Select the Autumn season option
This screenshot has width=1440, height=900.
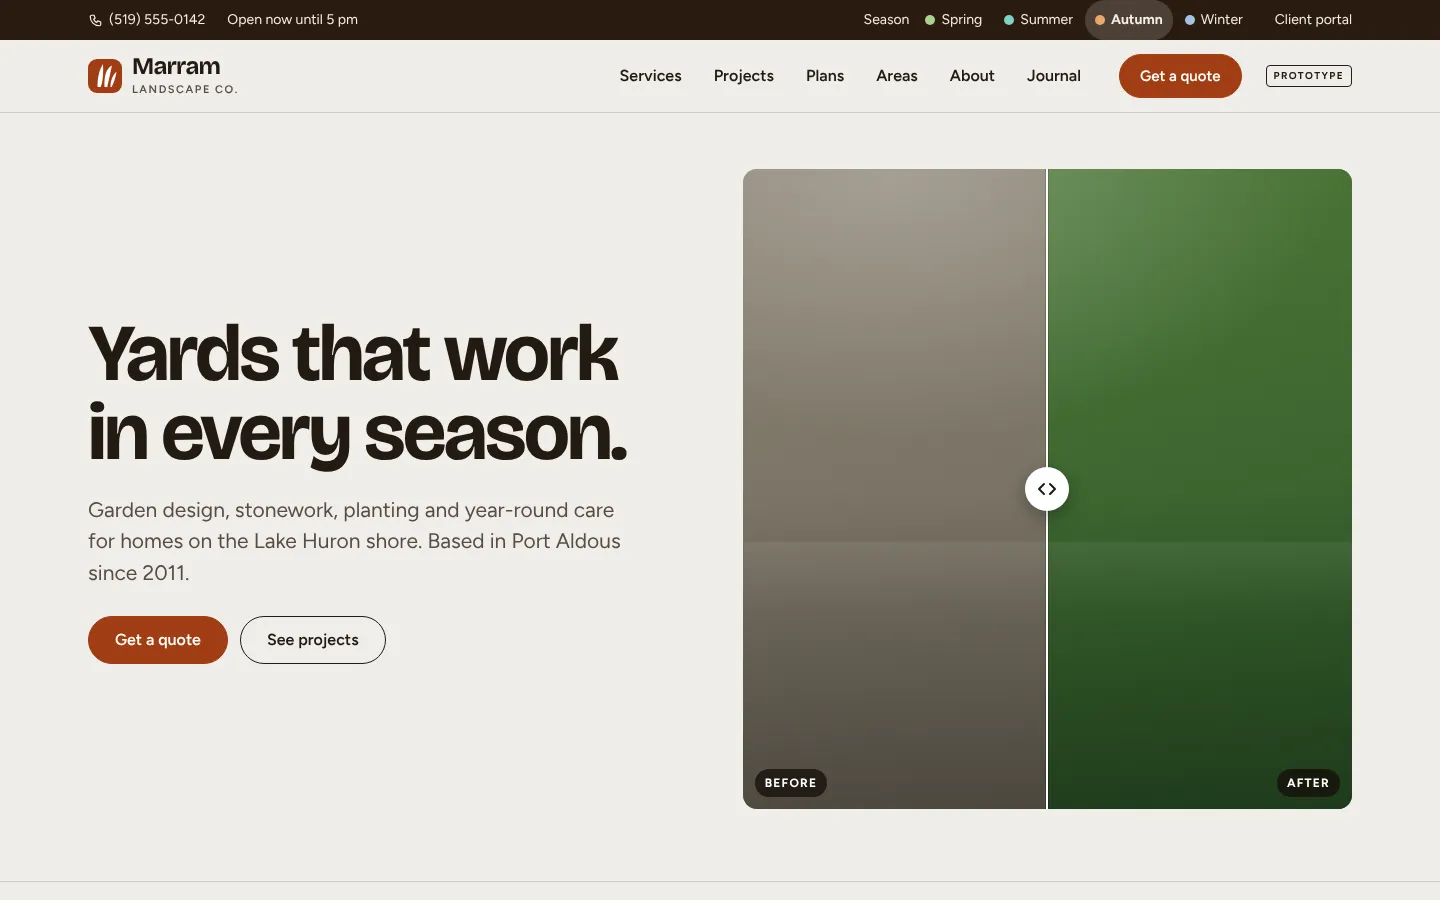pyautogui.click(x=1129, y=20)
